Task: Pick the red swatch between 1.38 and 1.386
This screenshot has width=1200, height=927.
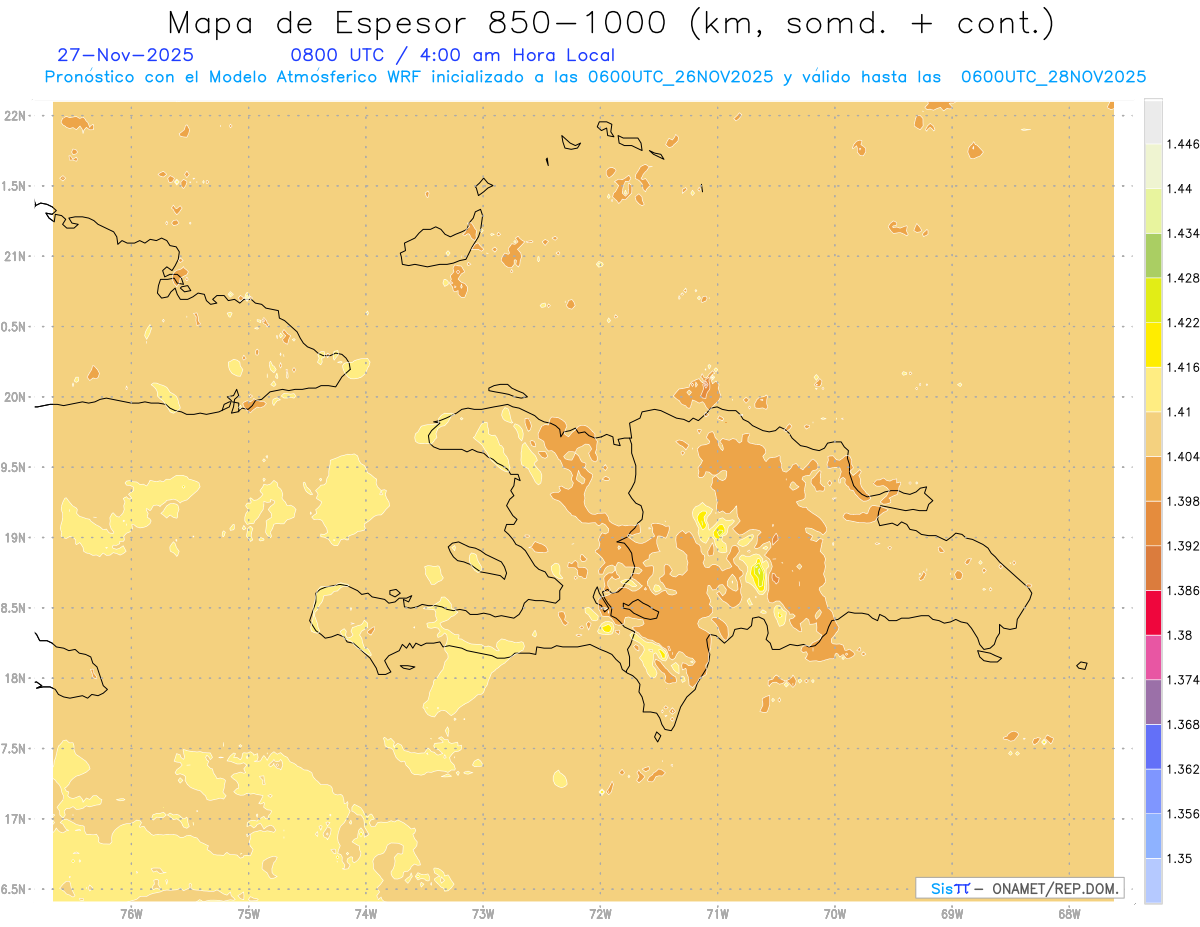Action: (x=1153, y=613)
